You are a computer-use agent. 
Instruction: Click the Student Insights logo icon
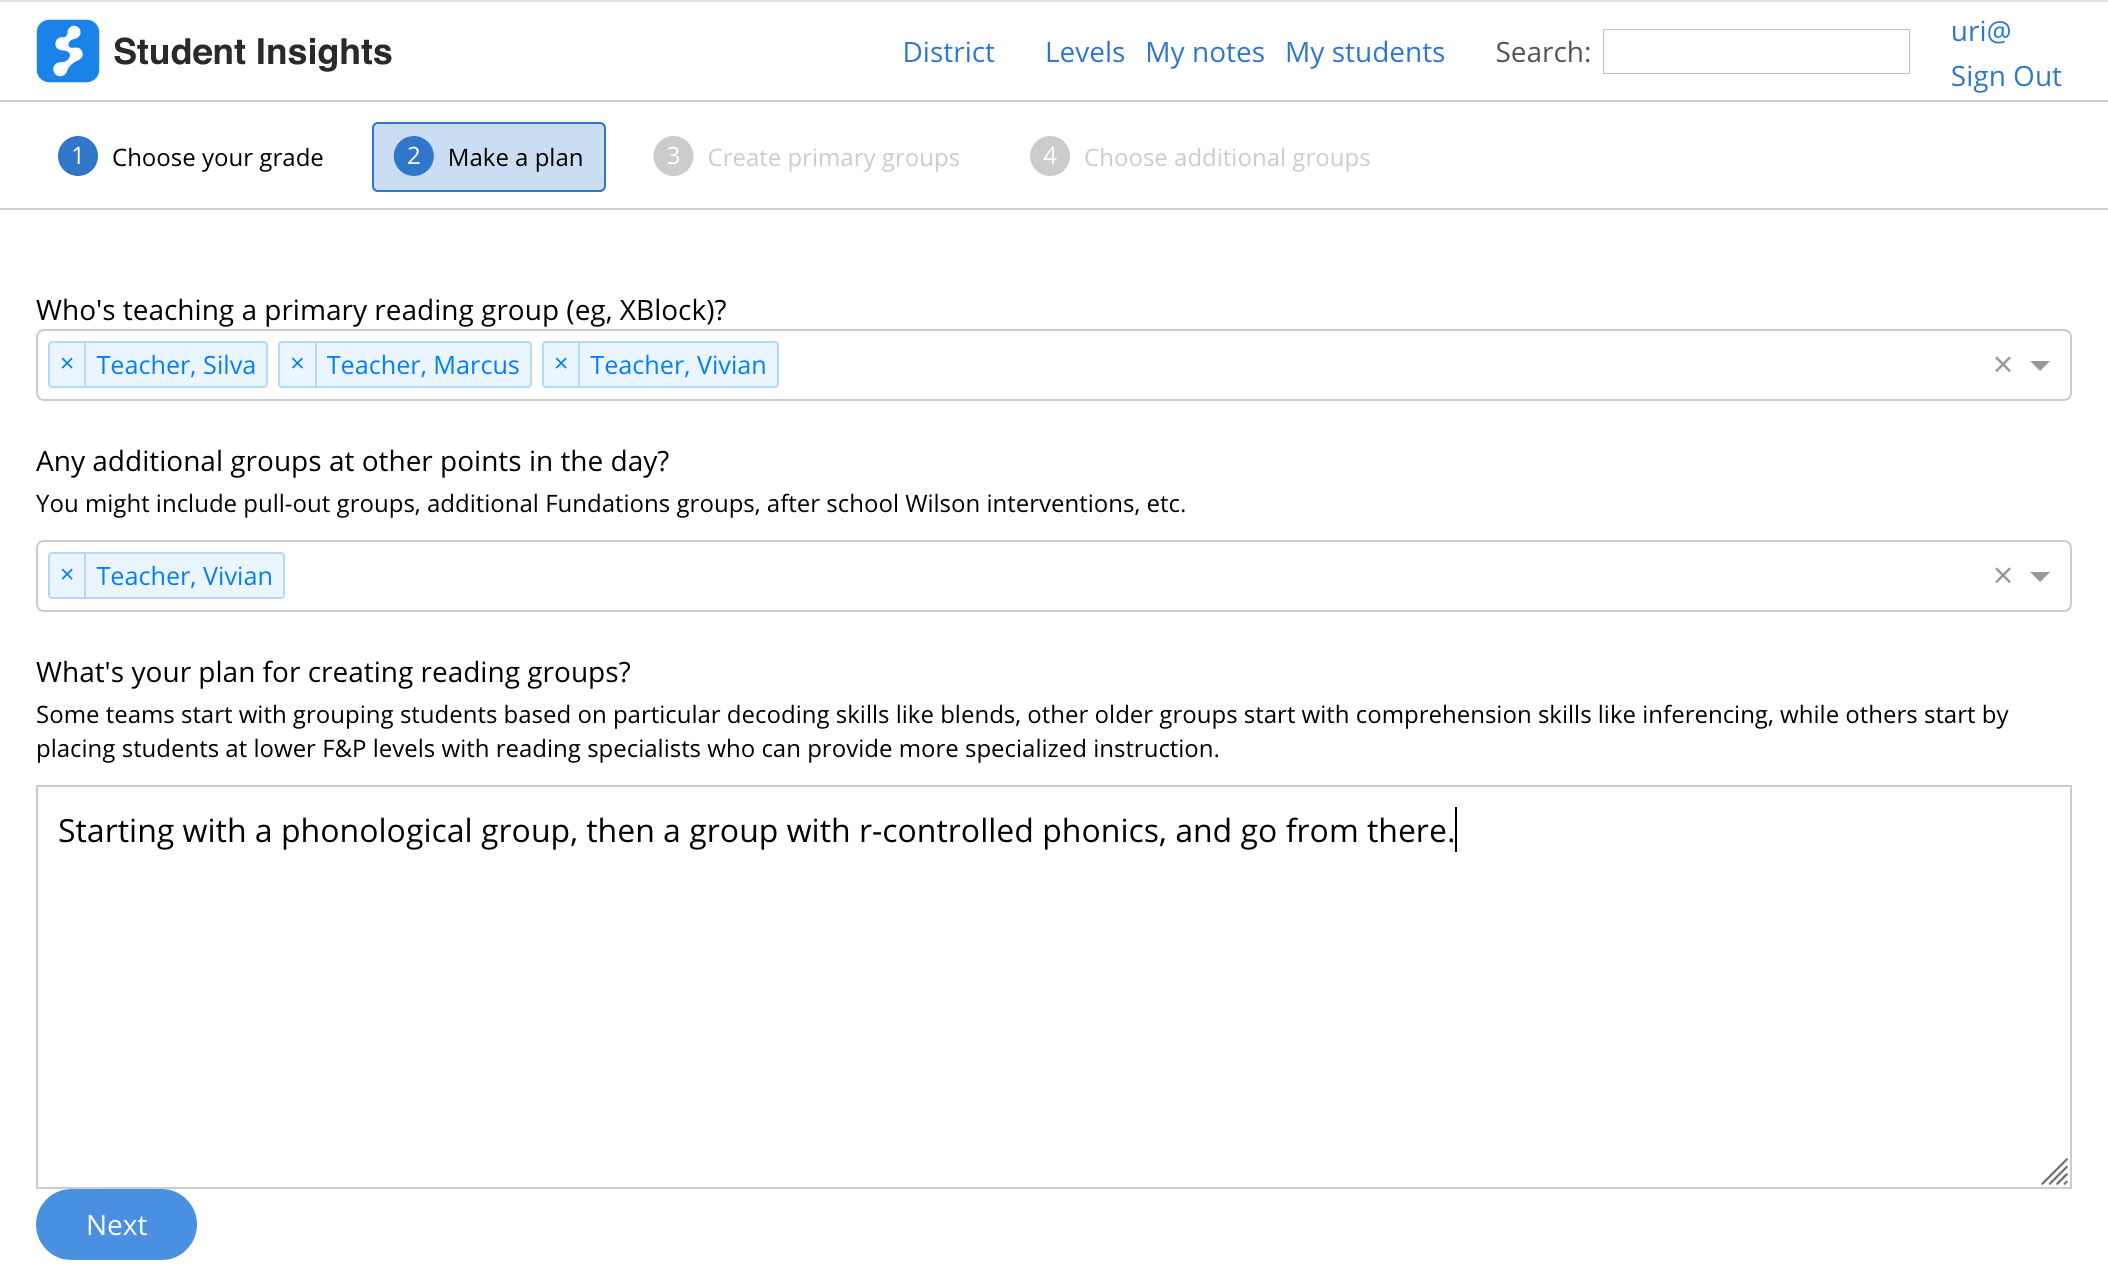click(x=67, y=51)
